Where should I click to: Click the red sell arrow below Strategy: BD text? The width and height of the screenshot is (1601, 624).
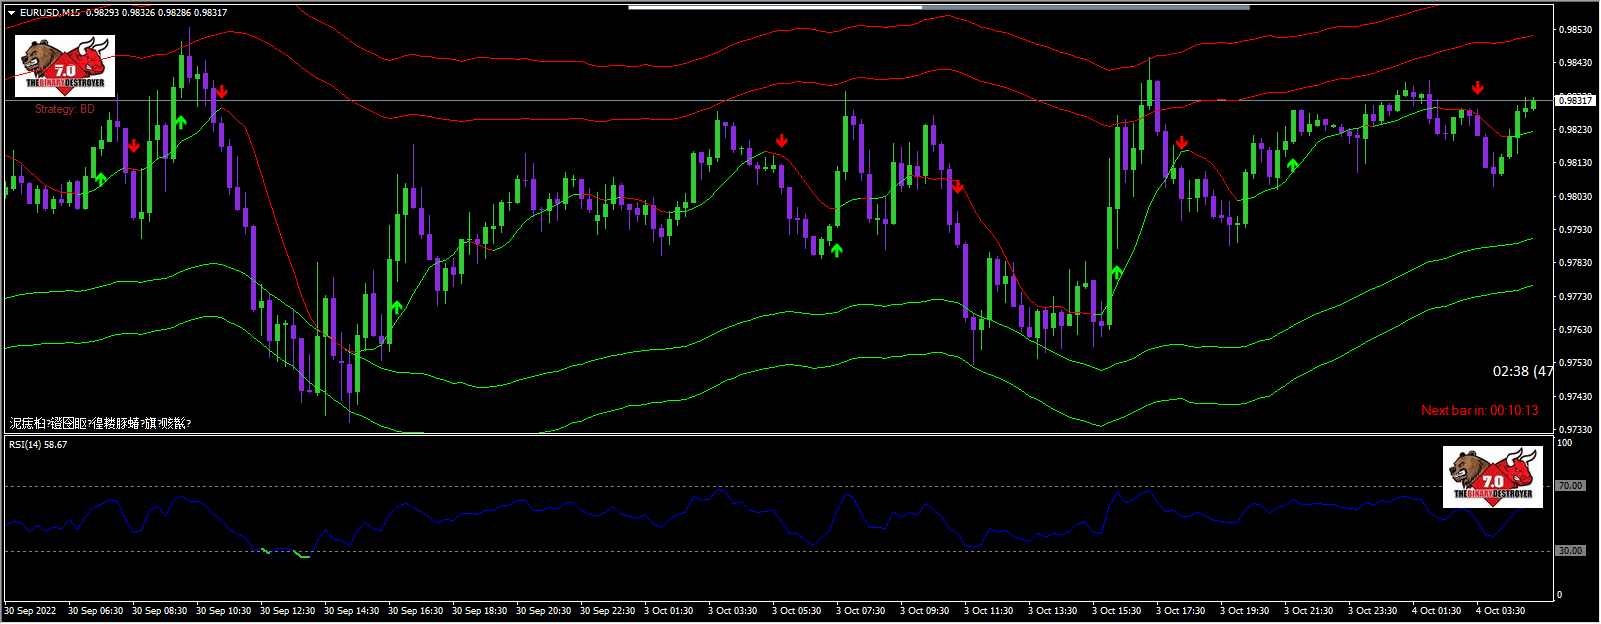coord(133,146)
